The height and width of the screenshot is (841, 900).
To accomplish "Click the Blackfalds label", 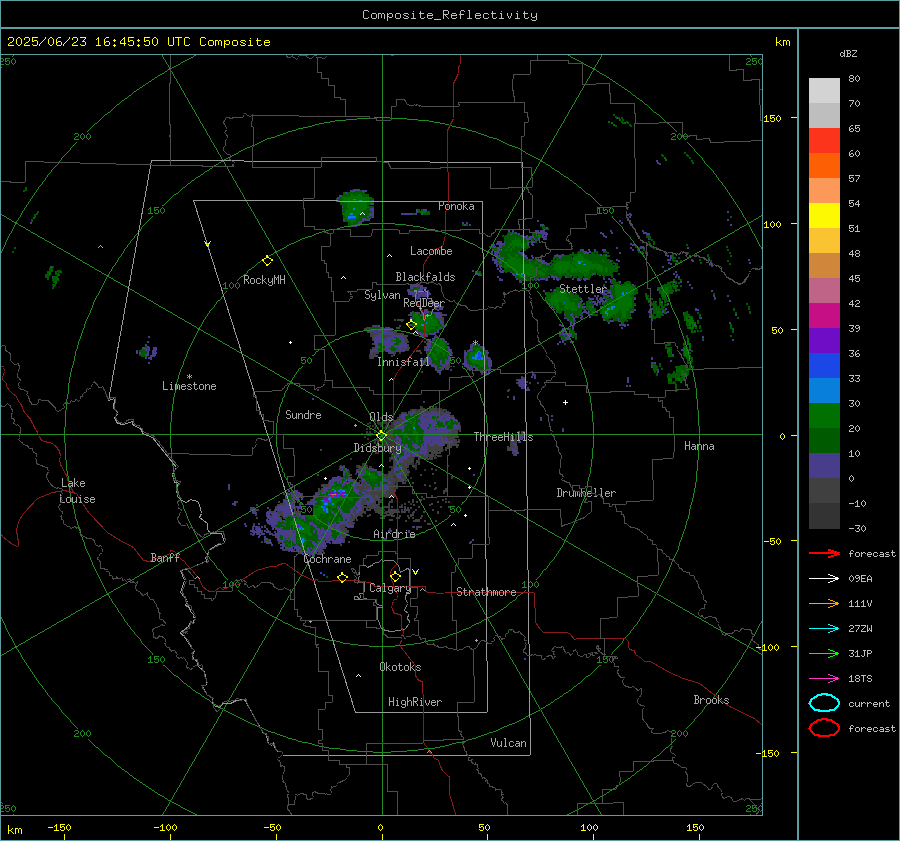I will (425, 277).
